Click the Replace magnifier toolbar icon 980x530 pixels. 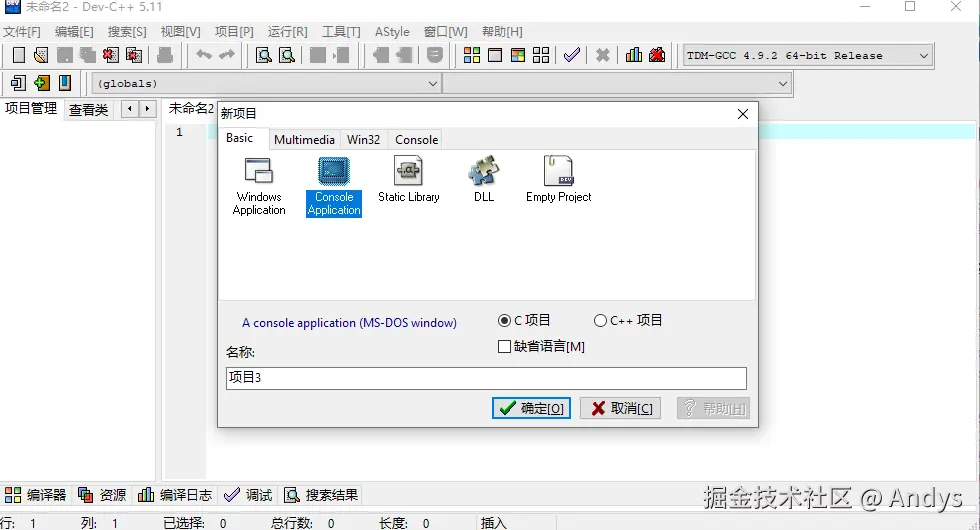click(287, 55)
